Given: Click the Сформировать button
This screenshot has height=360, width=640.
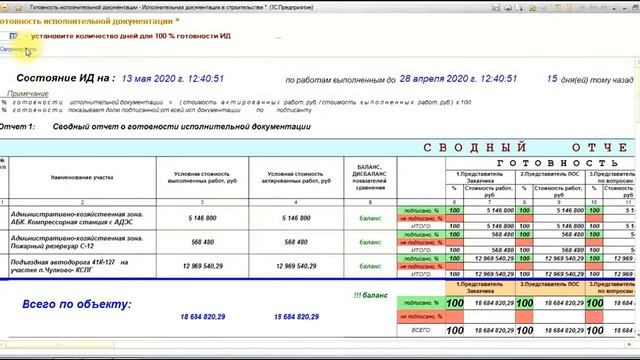Looking at the screenshot, I should point(18,49).
